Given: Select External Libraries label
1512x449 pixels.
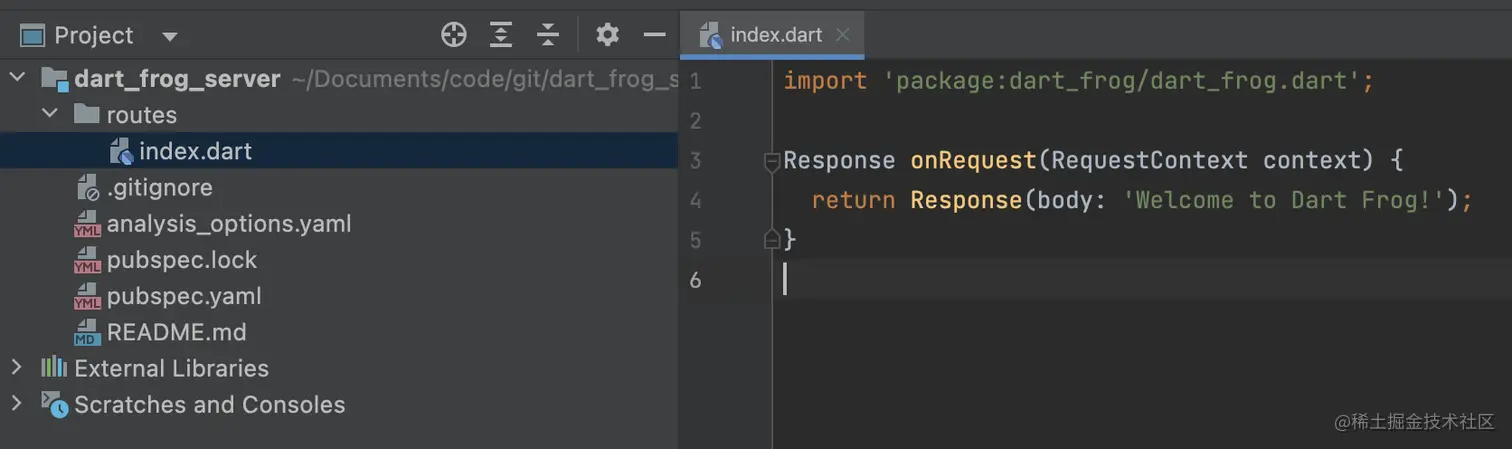Looking at the screenshot, I should [x=171, y=368].
